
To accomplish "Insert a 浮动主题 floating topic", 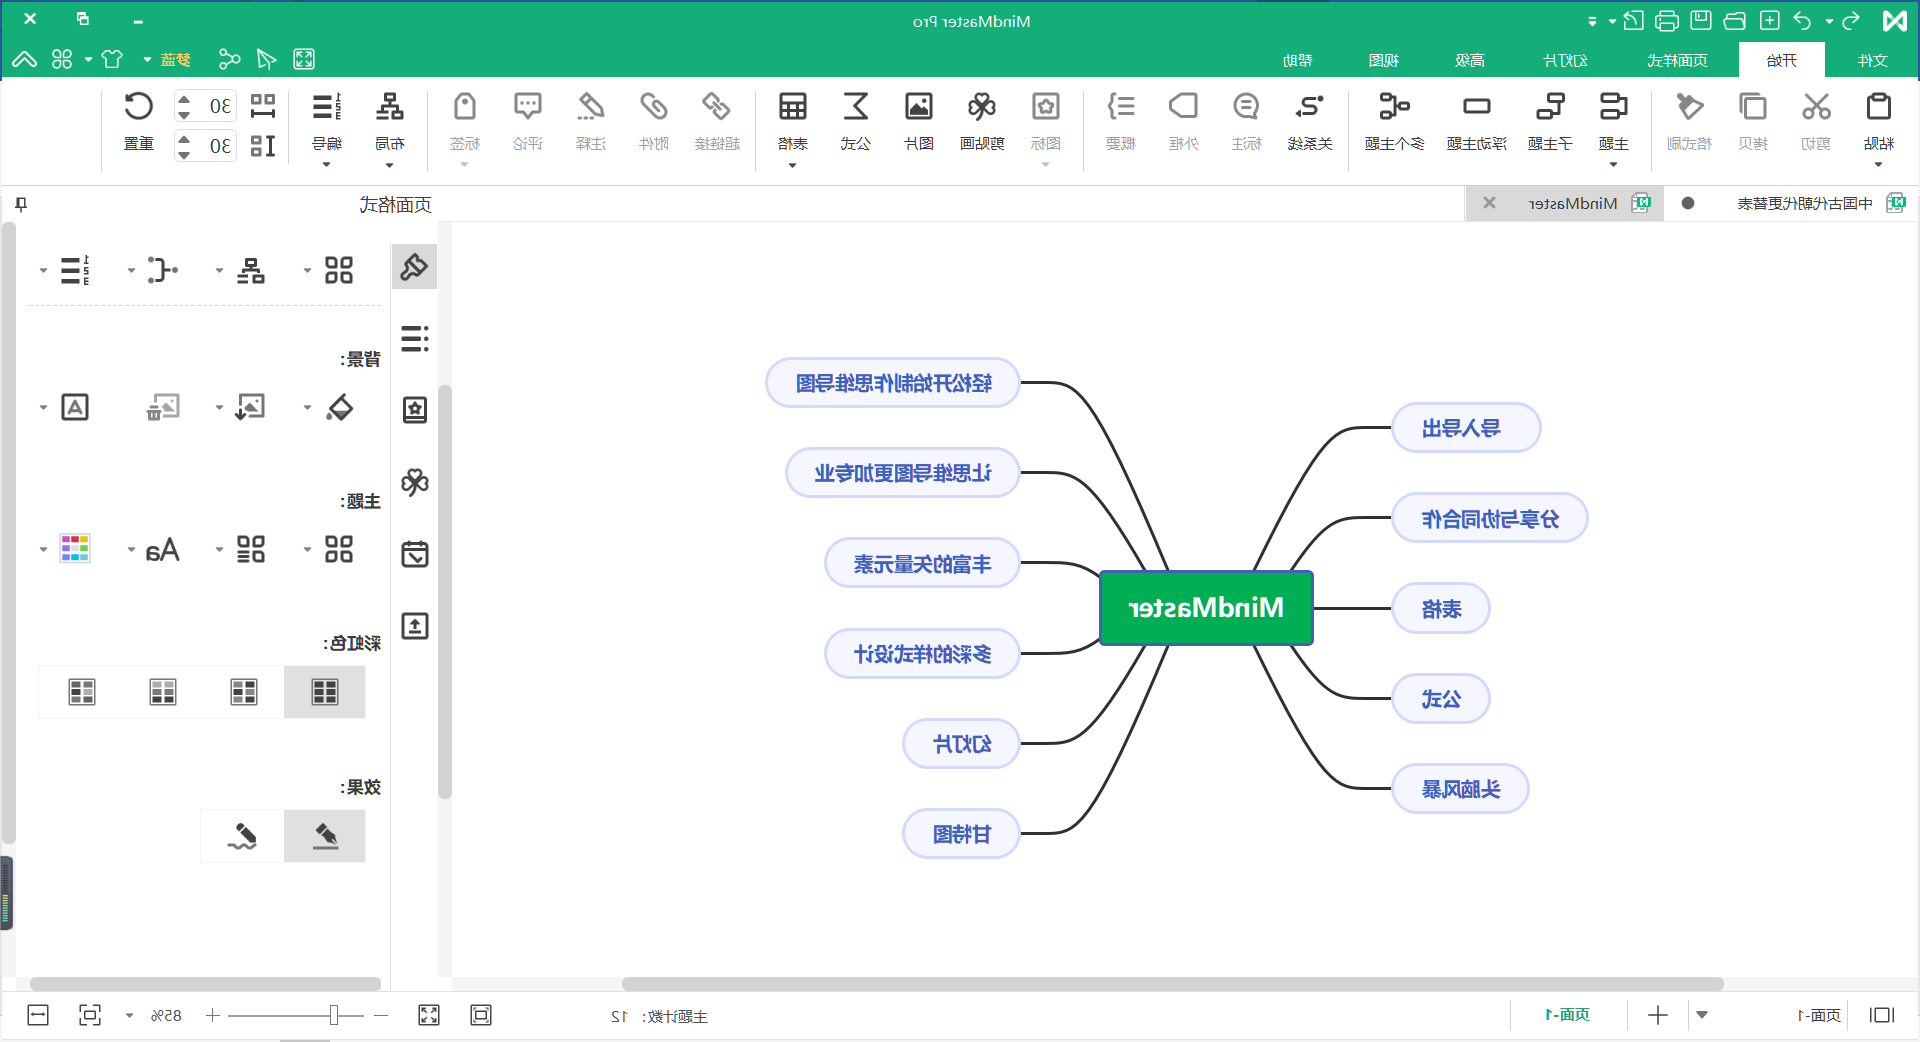I will tap(1476, 121).
